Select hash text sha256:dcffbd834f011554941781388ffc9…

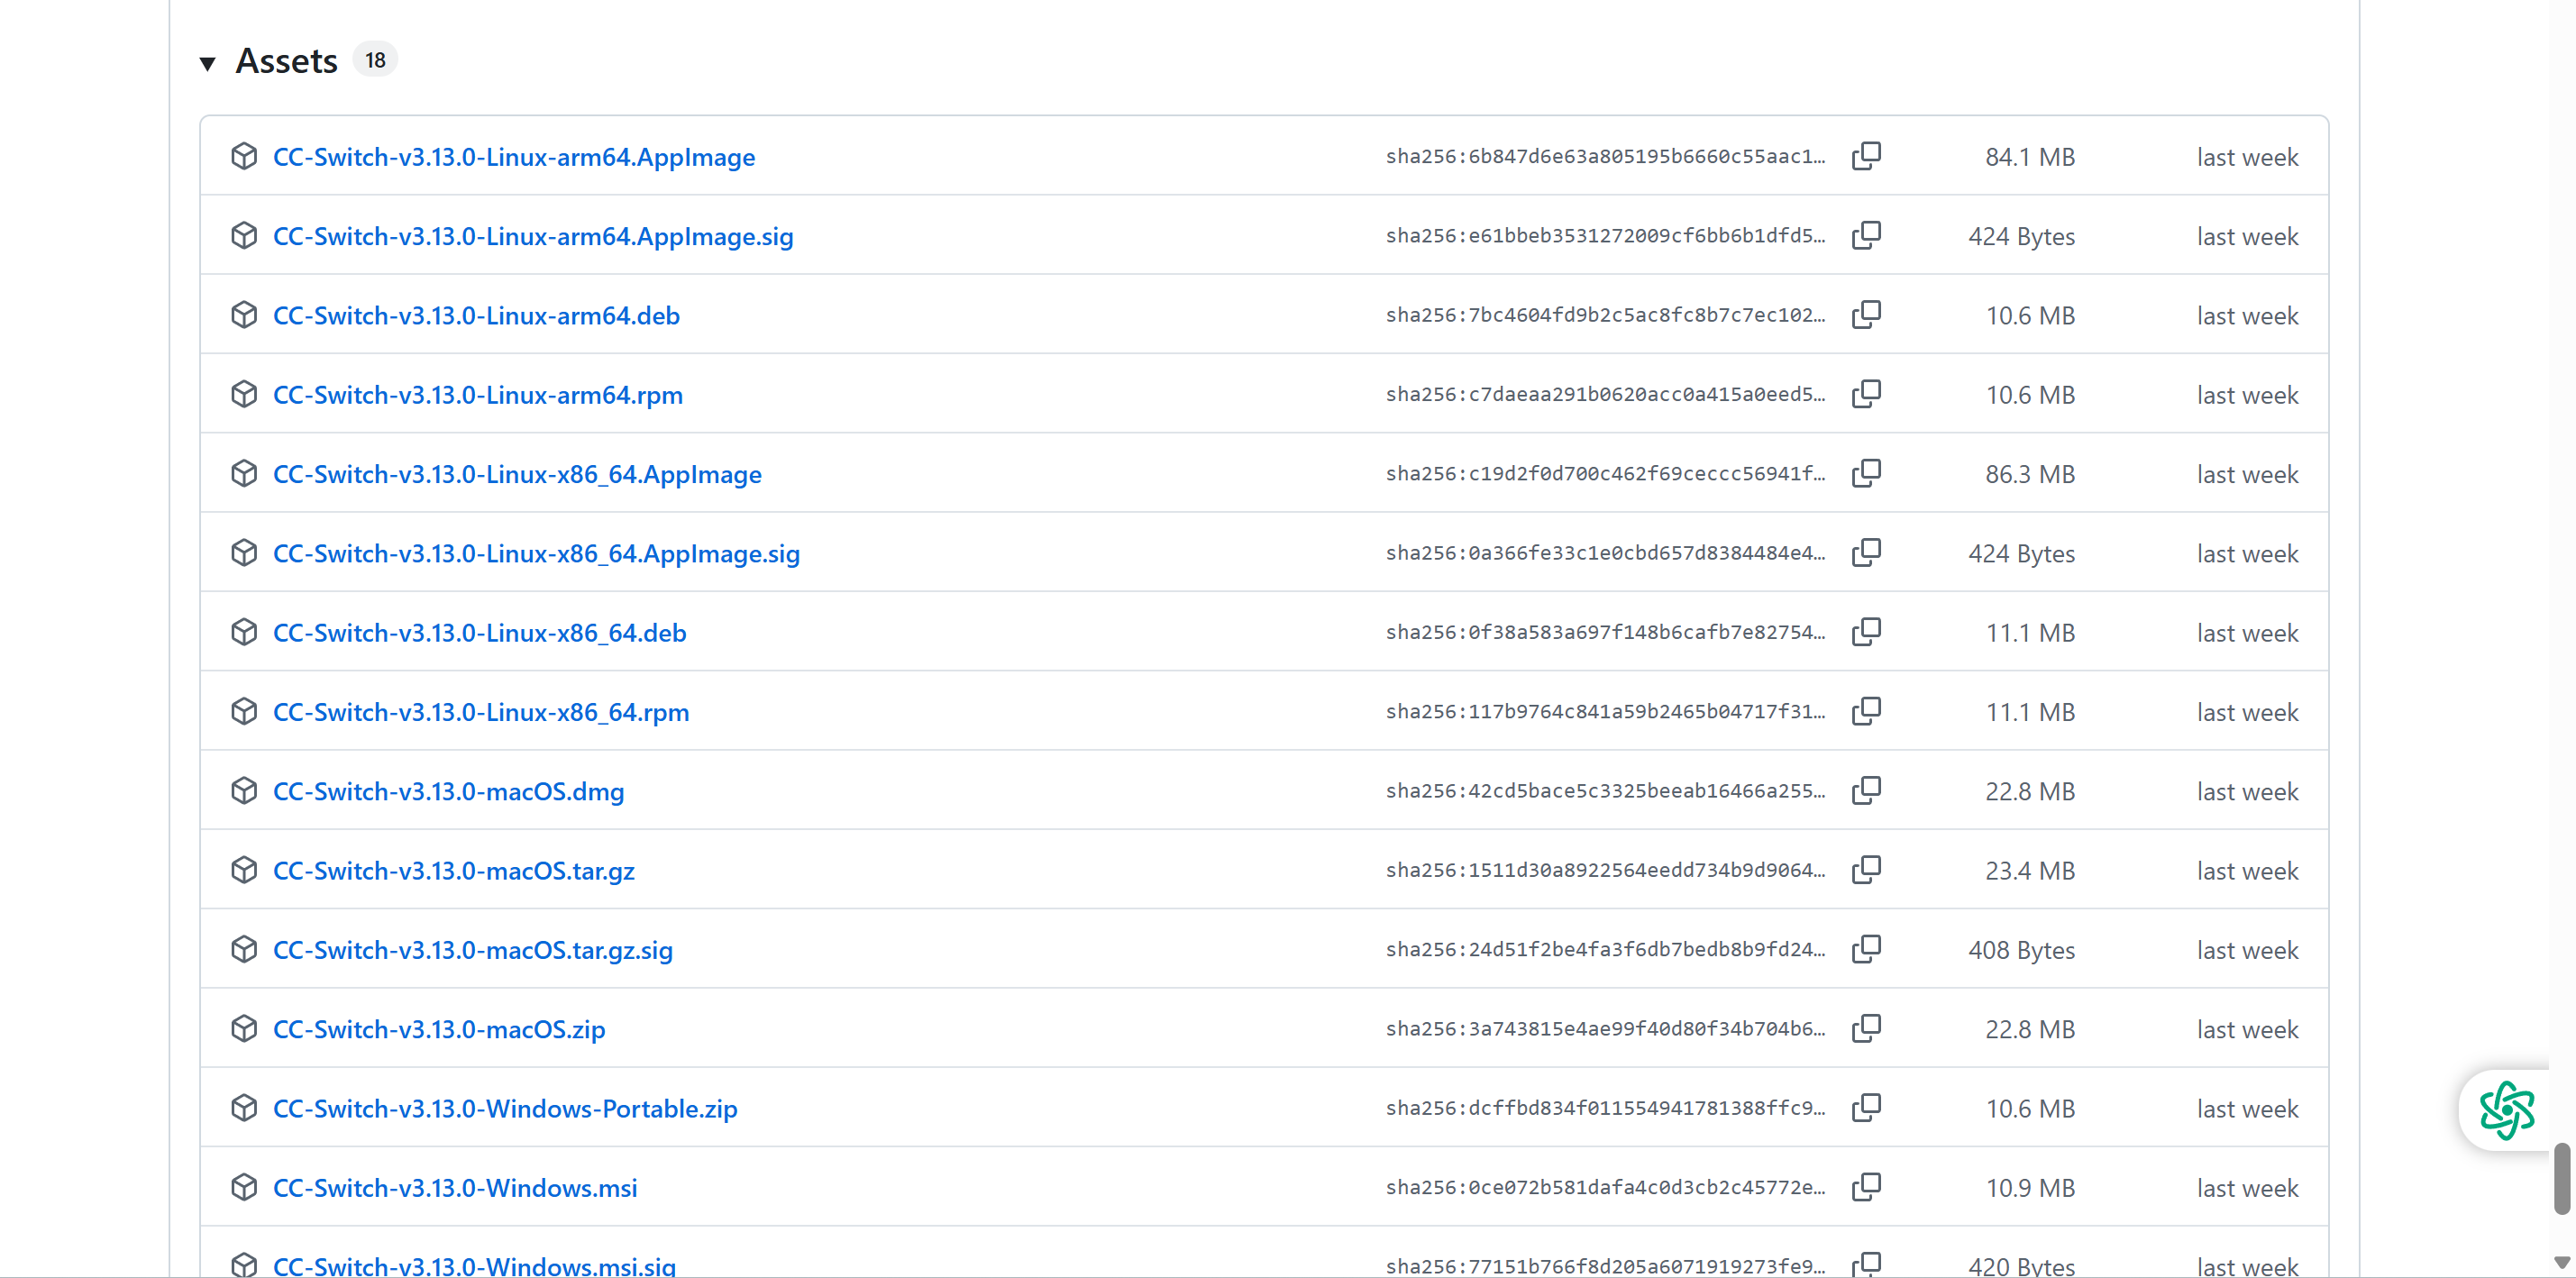point(1605,1108)
